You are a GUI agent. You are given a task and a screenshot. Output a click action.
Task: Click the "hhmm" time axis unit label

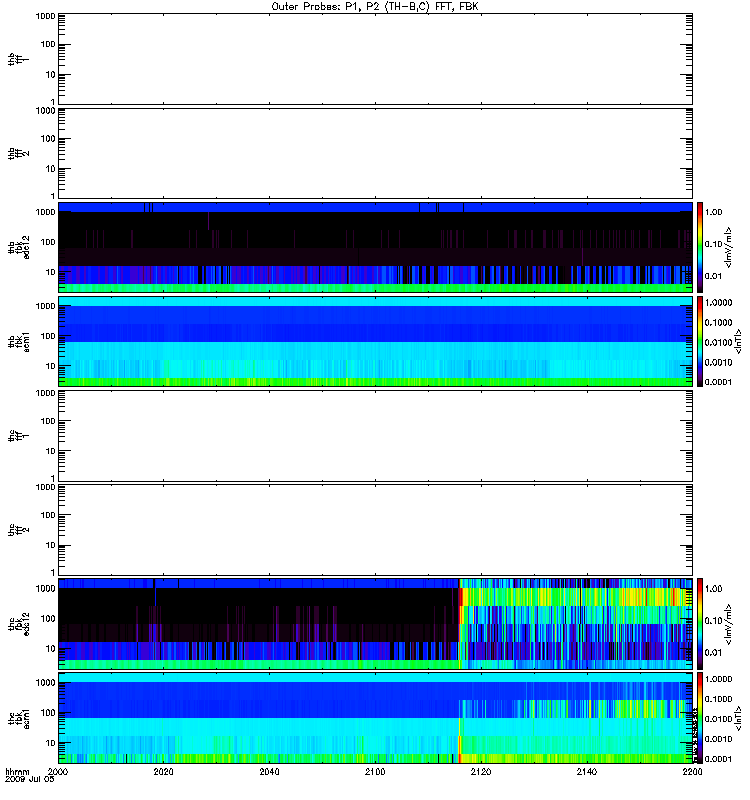click(17, 771)
